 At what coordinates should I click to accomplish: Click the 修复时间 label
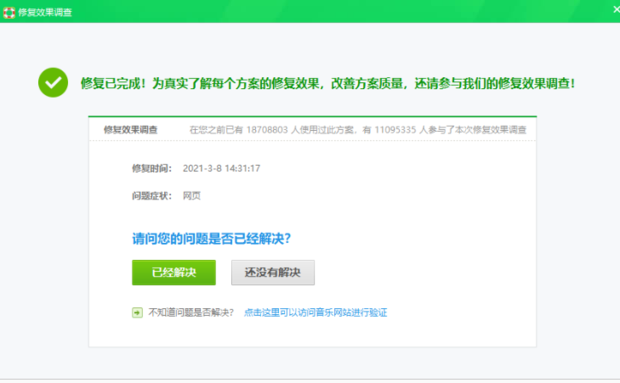point(152,168)
